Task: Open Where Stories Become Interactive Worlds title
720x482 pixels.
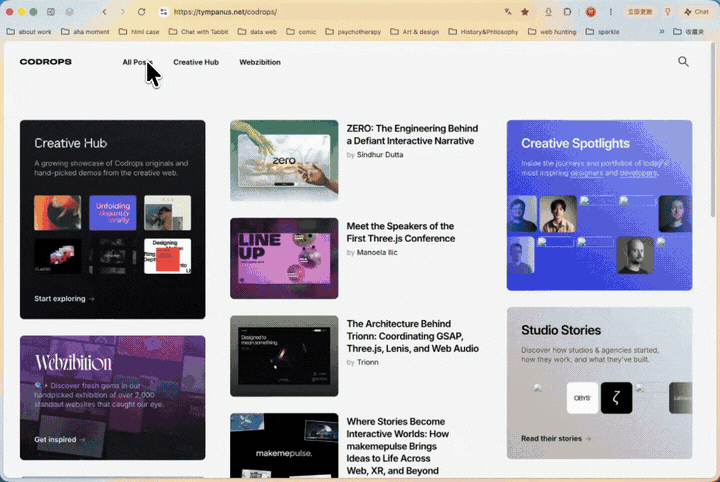Action: tap(398, 446)
